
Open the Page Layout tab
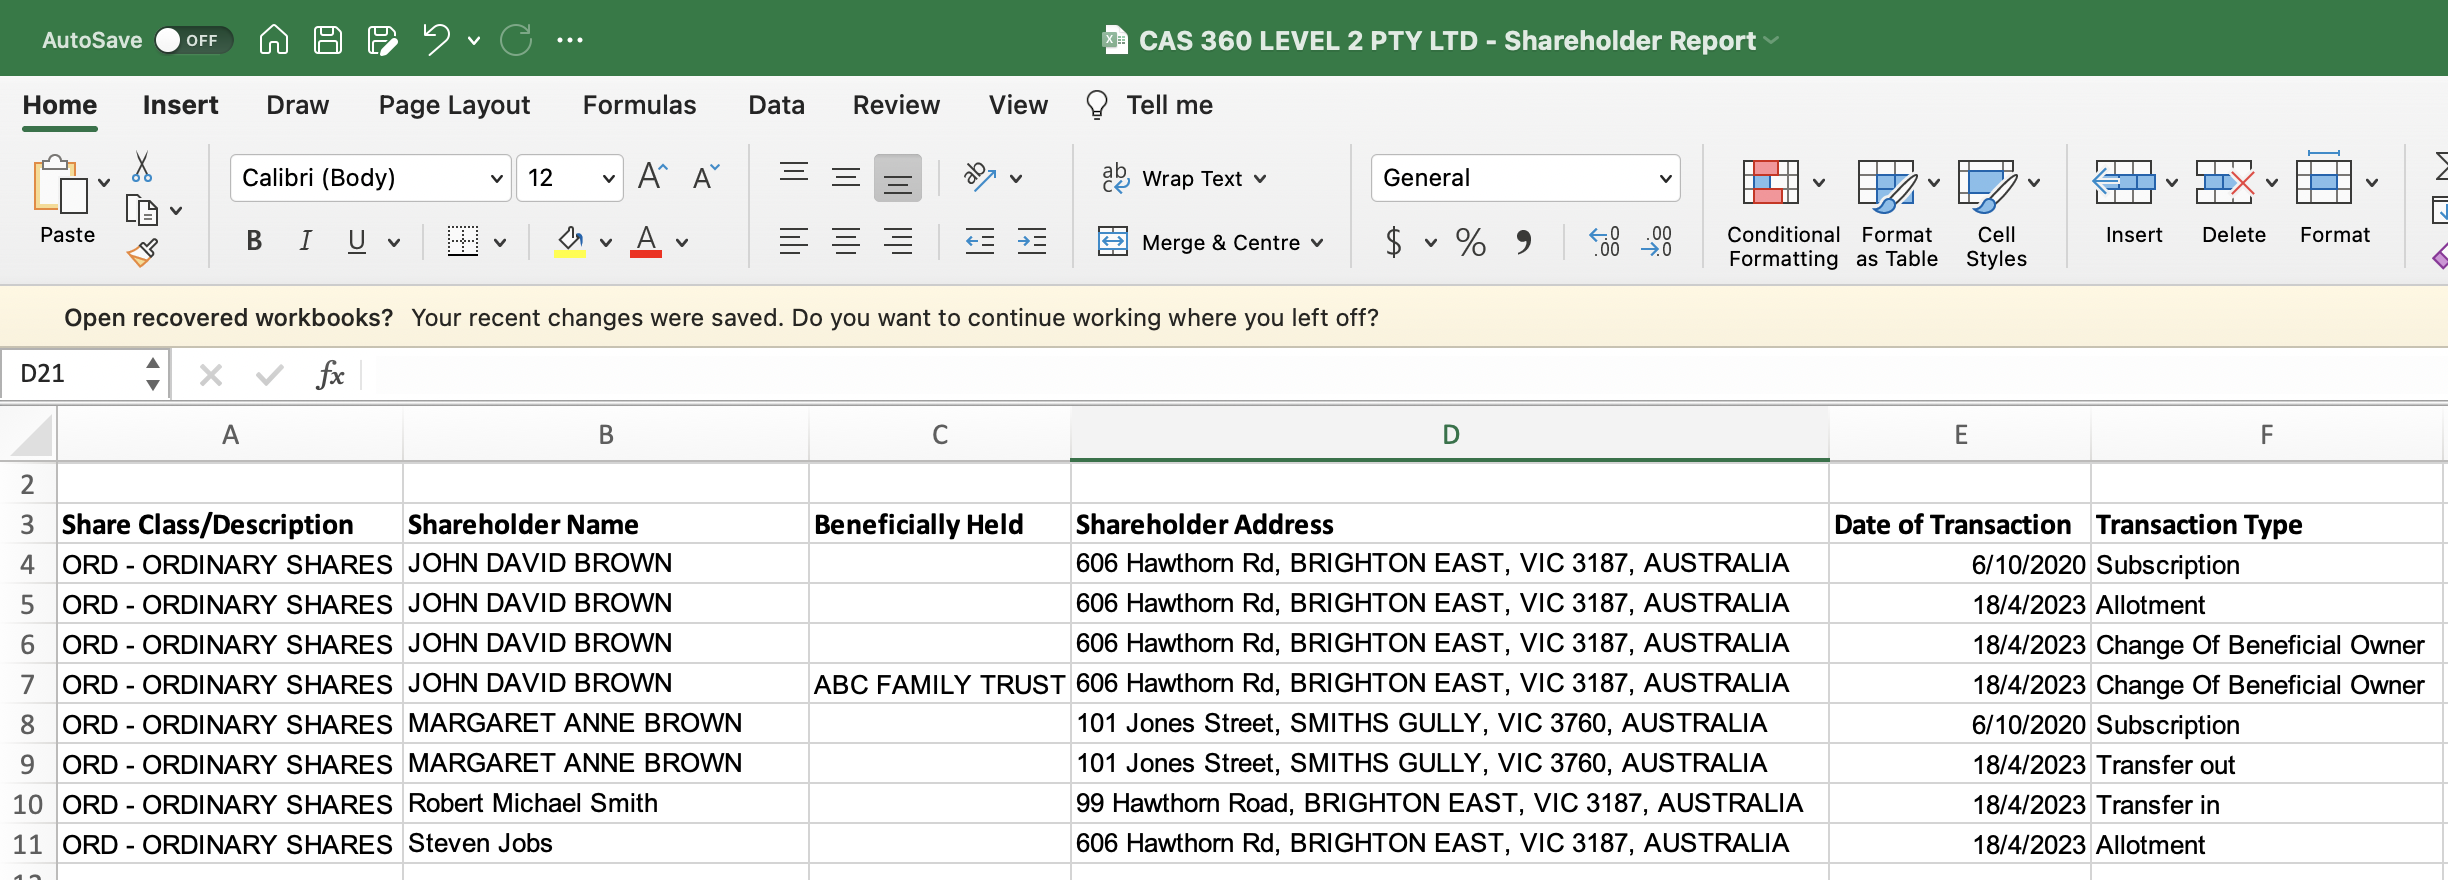pos(454,105)
